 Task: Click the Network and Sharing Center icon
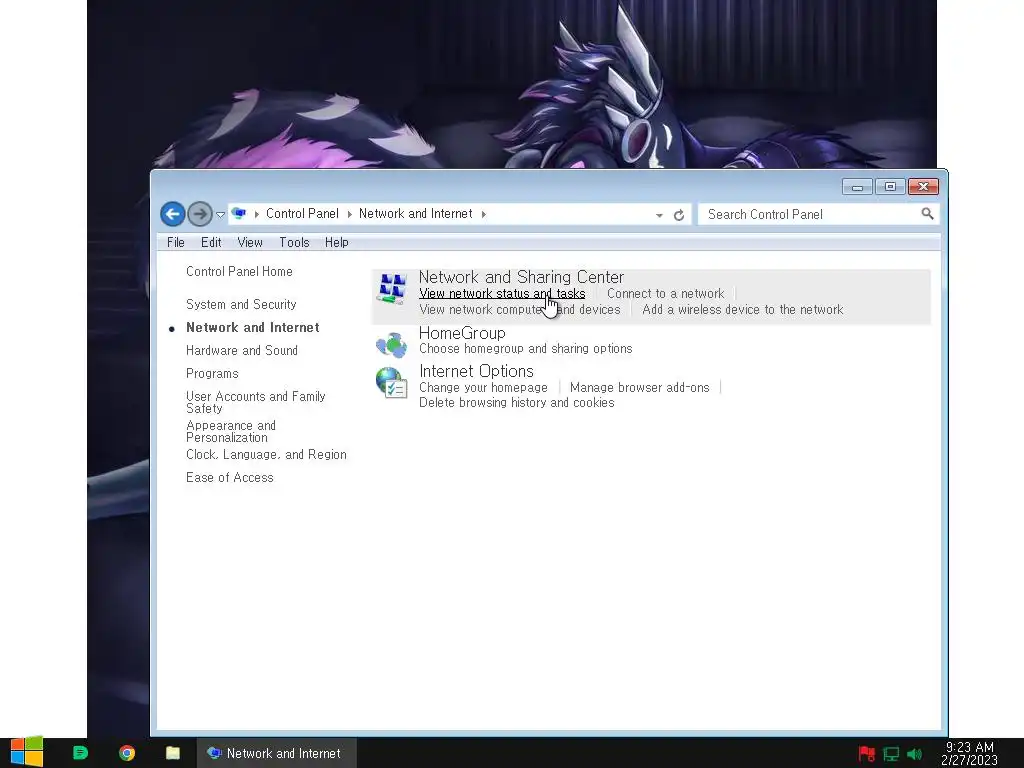[x=392, y=289]
